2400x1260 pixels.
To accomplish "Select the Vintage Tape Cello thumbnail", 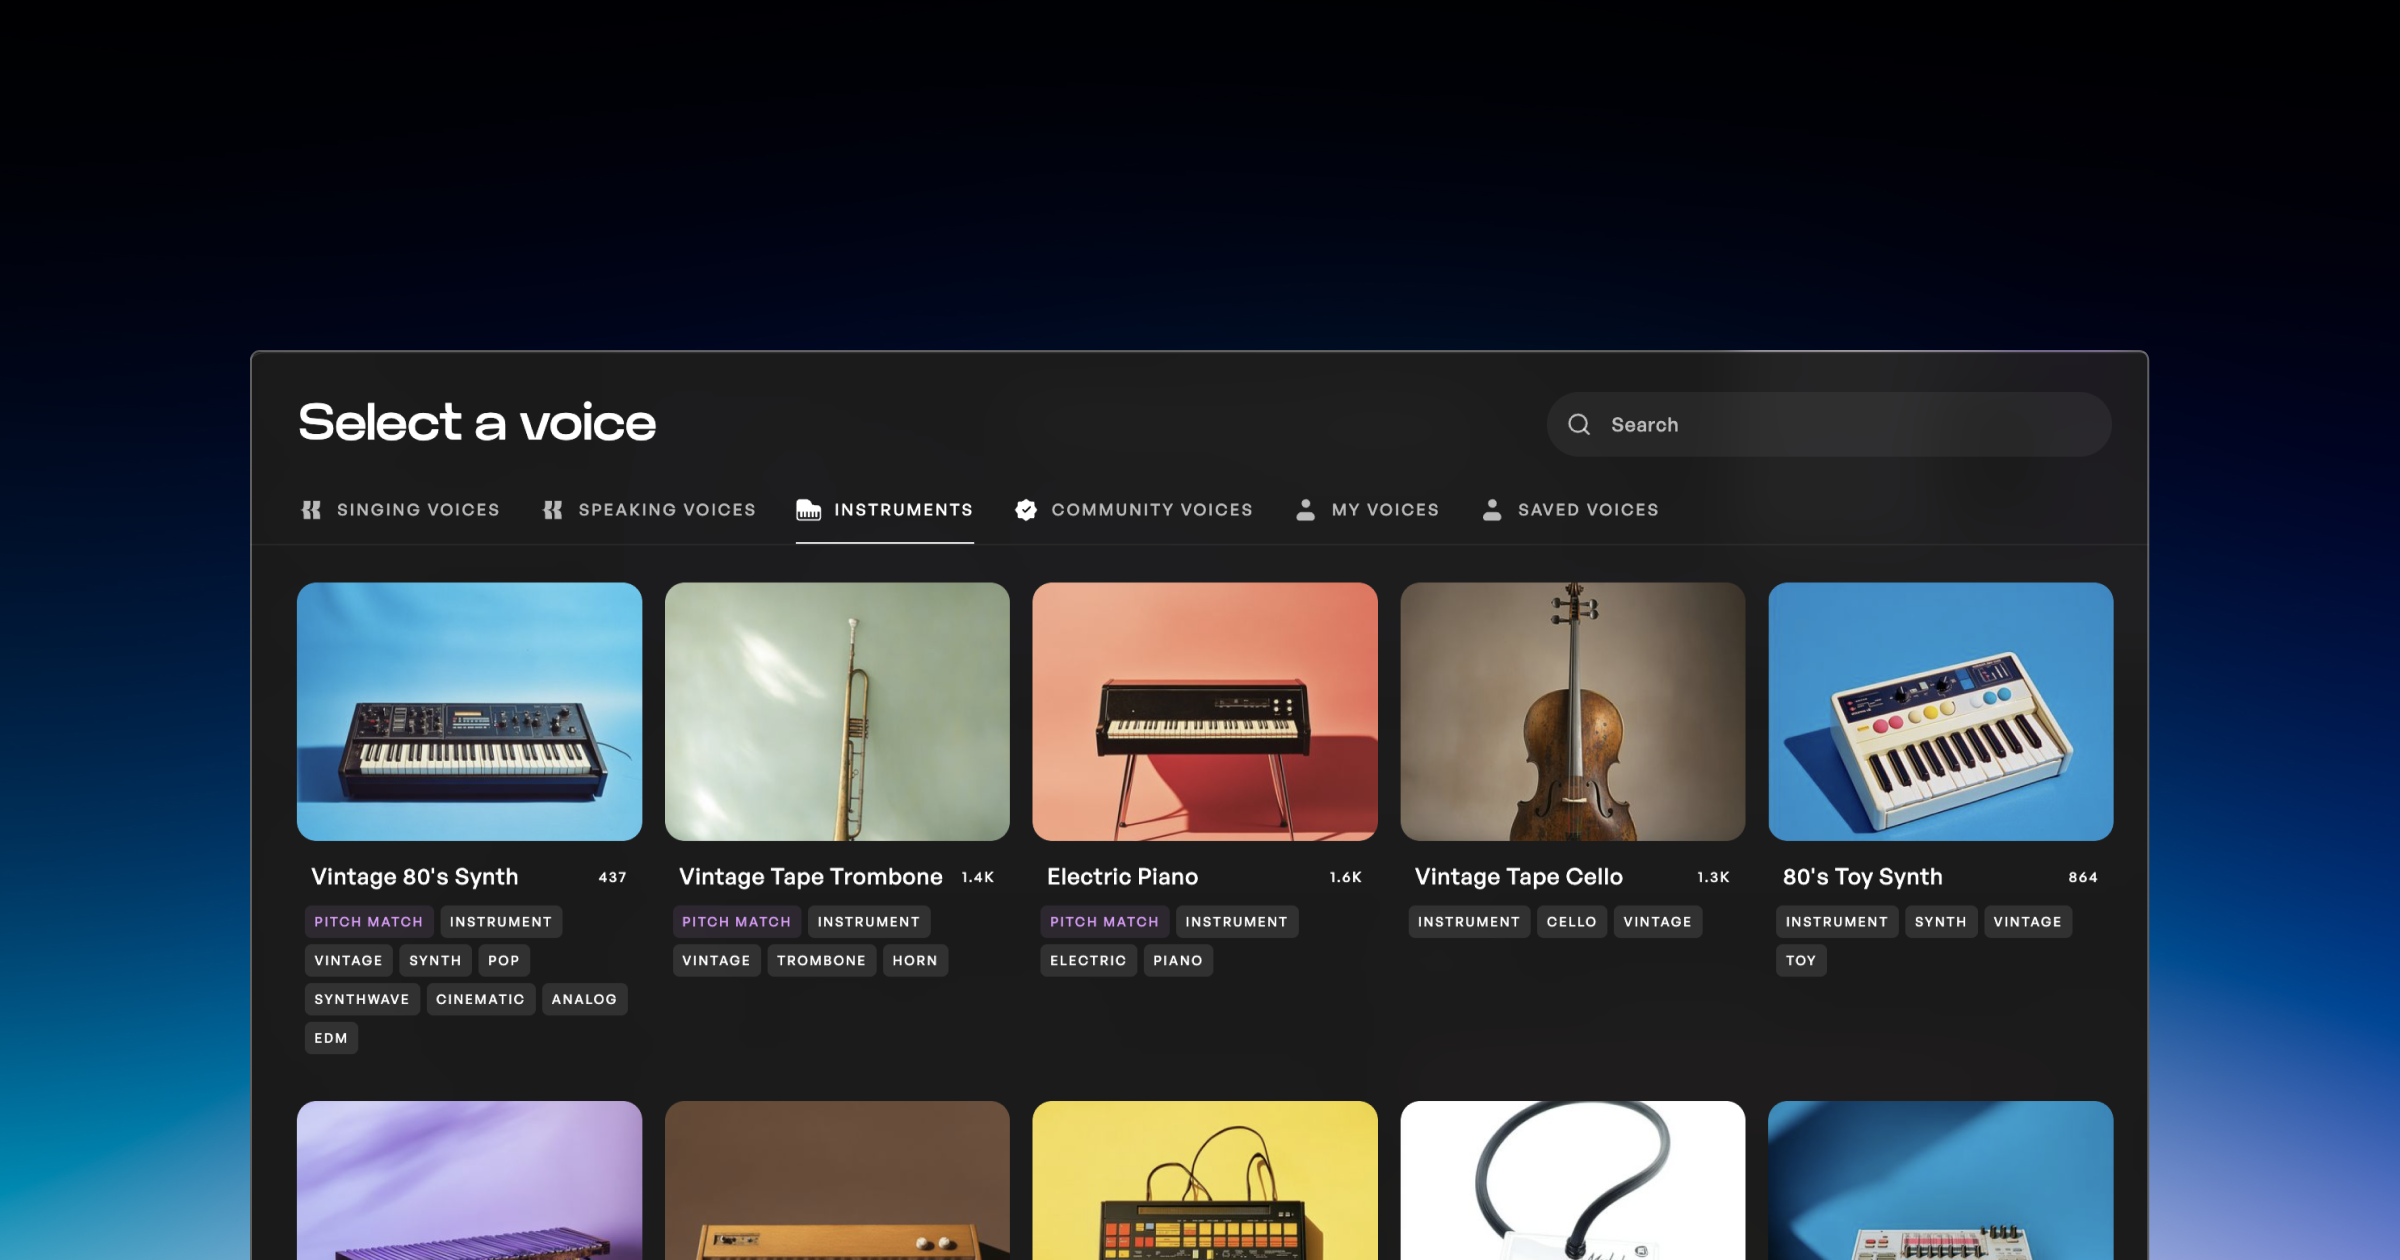I will [1573, 711].
